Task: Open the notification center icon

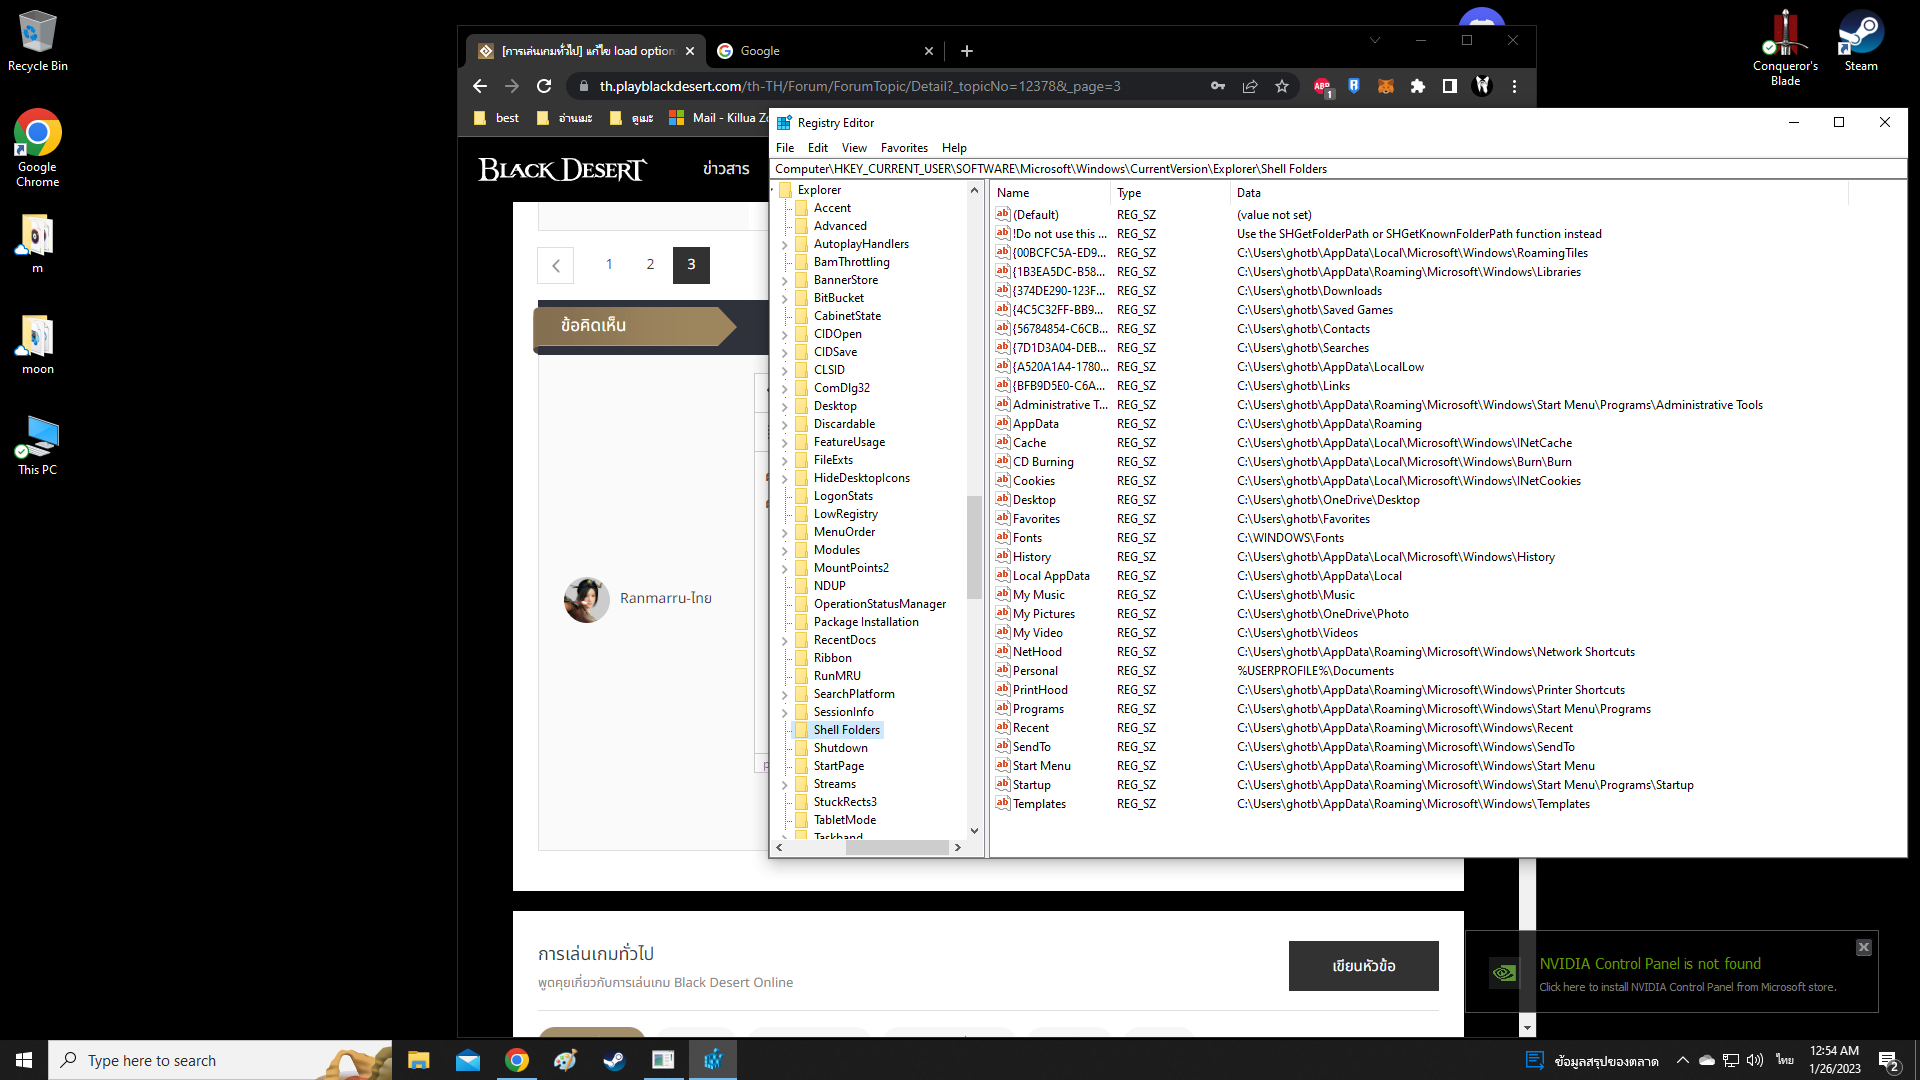Action: point(1889,1060)
